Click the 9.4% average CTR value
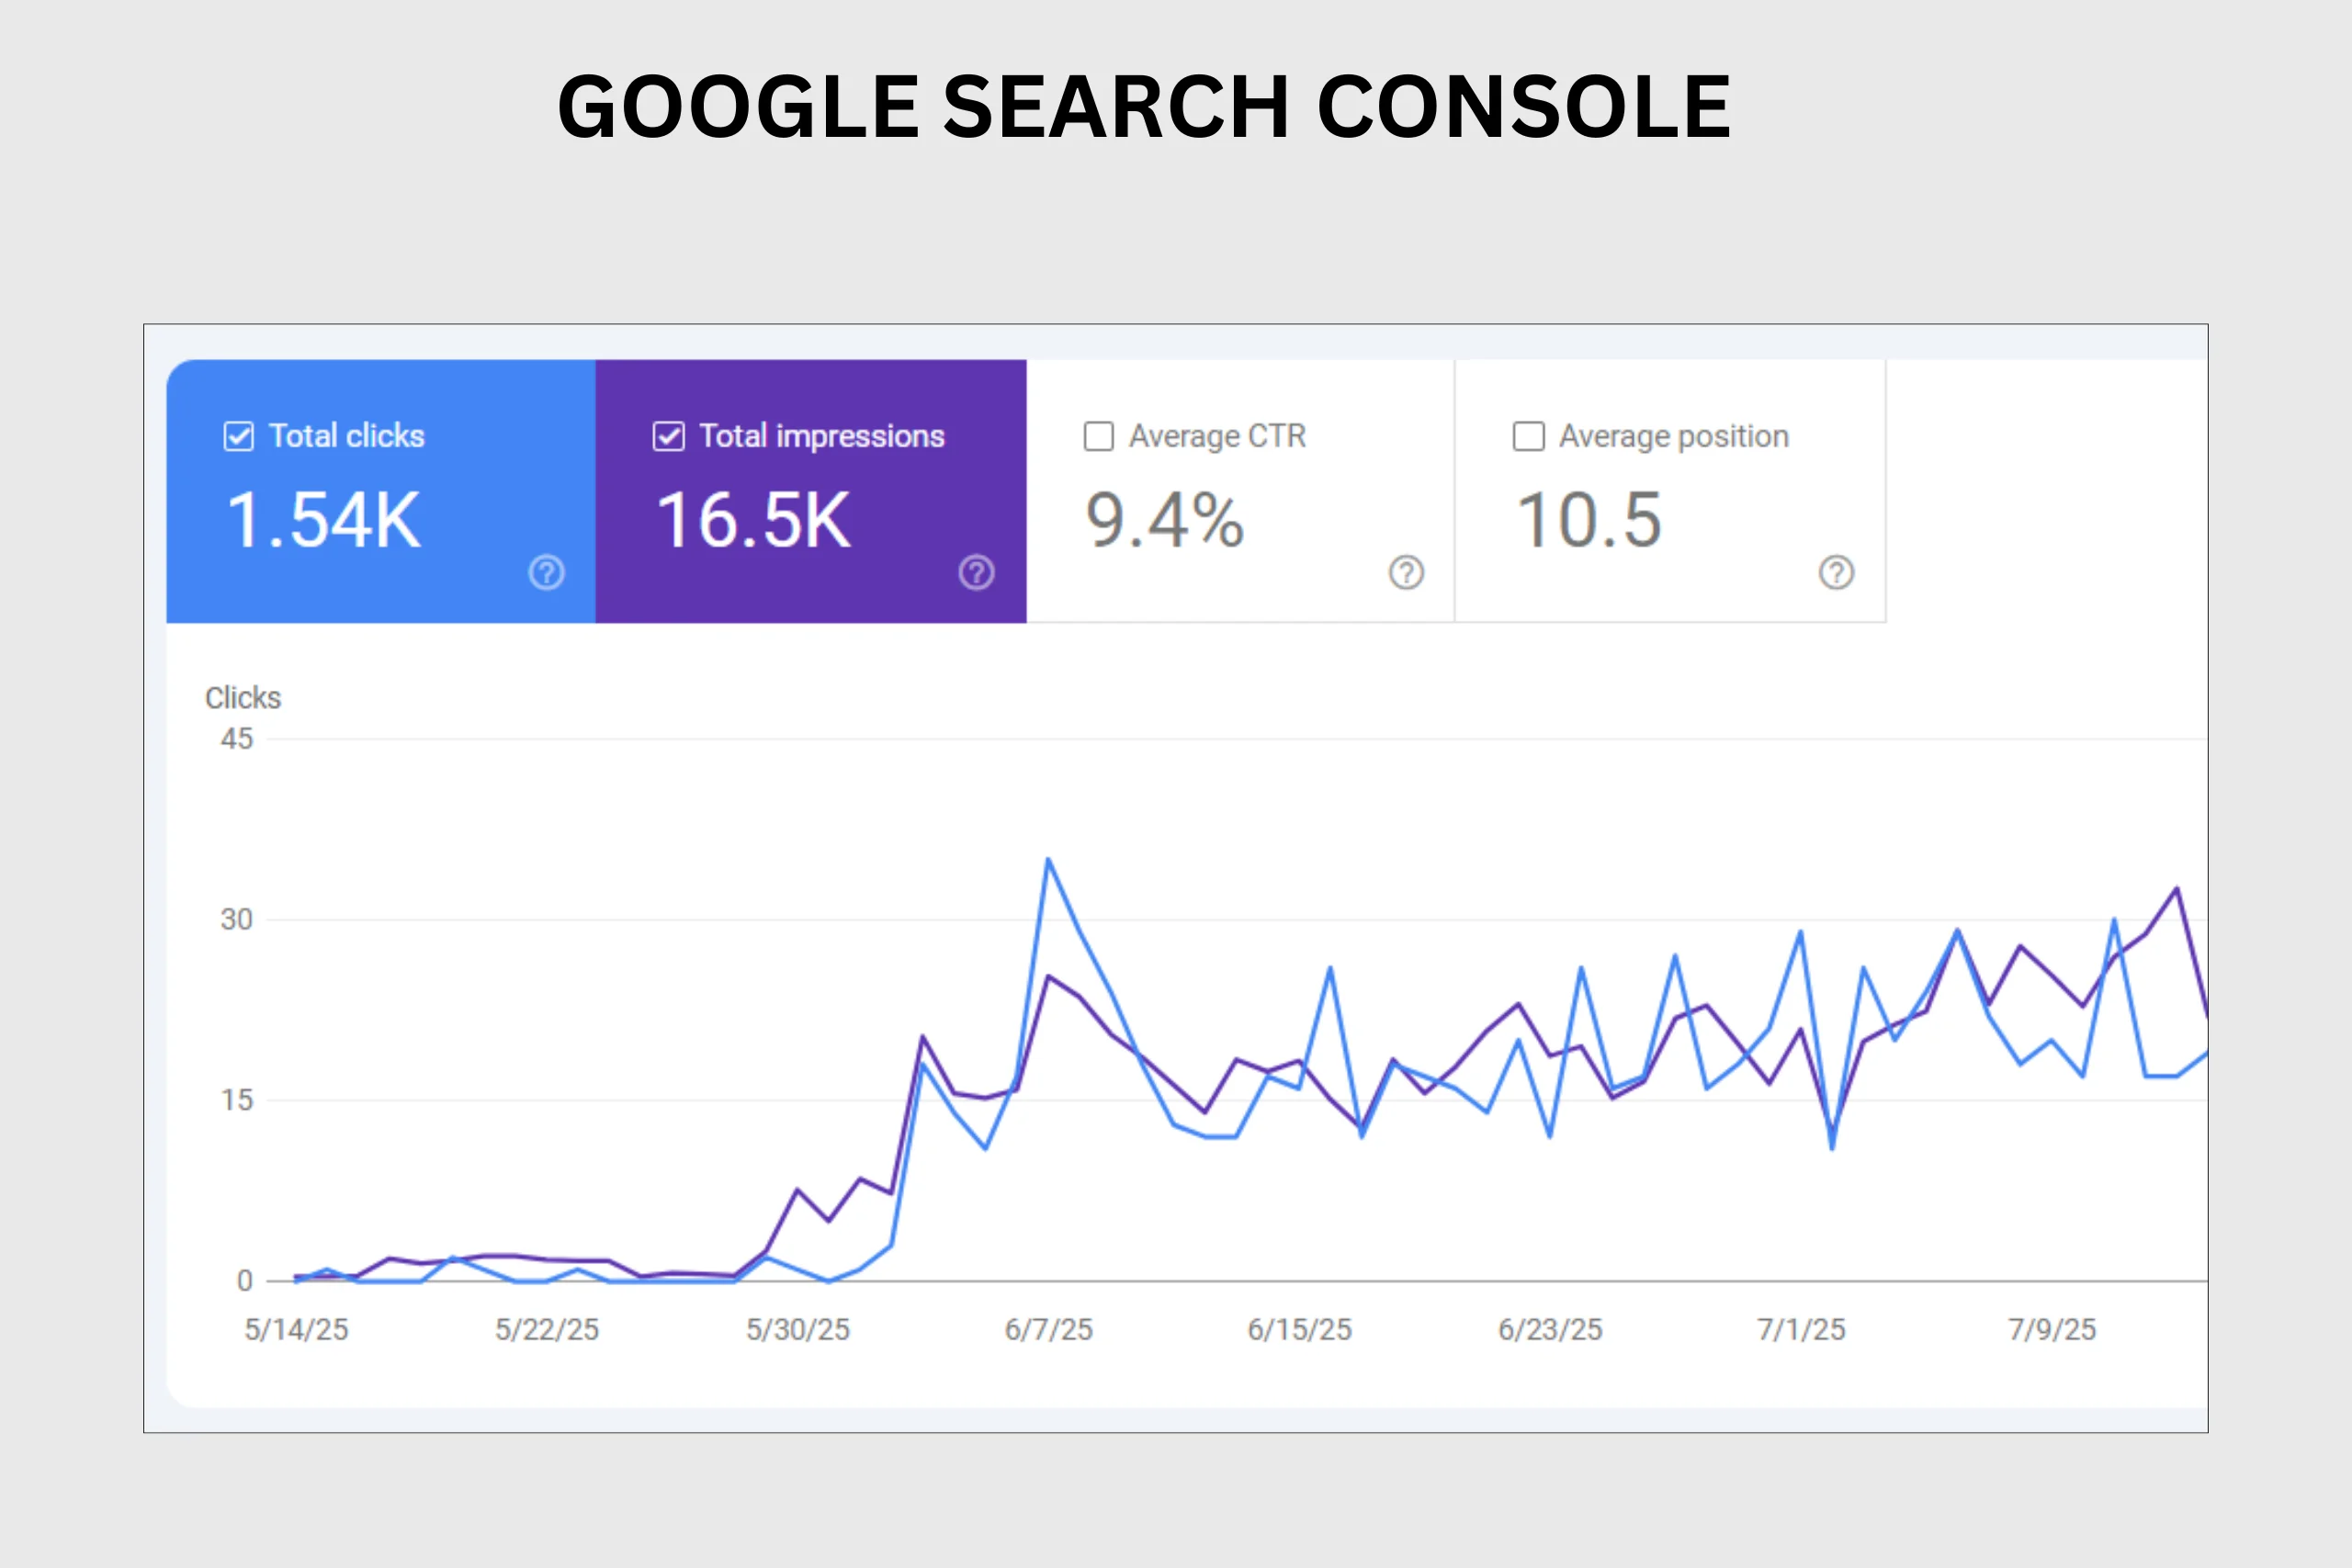The image size is (2352, 1568). coord(1165,521)
